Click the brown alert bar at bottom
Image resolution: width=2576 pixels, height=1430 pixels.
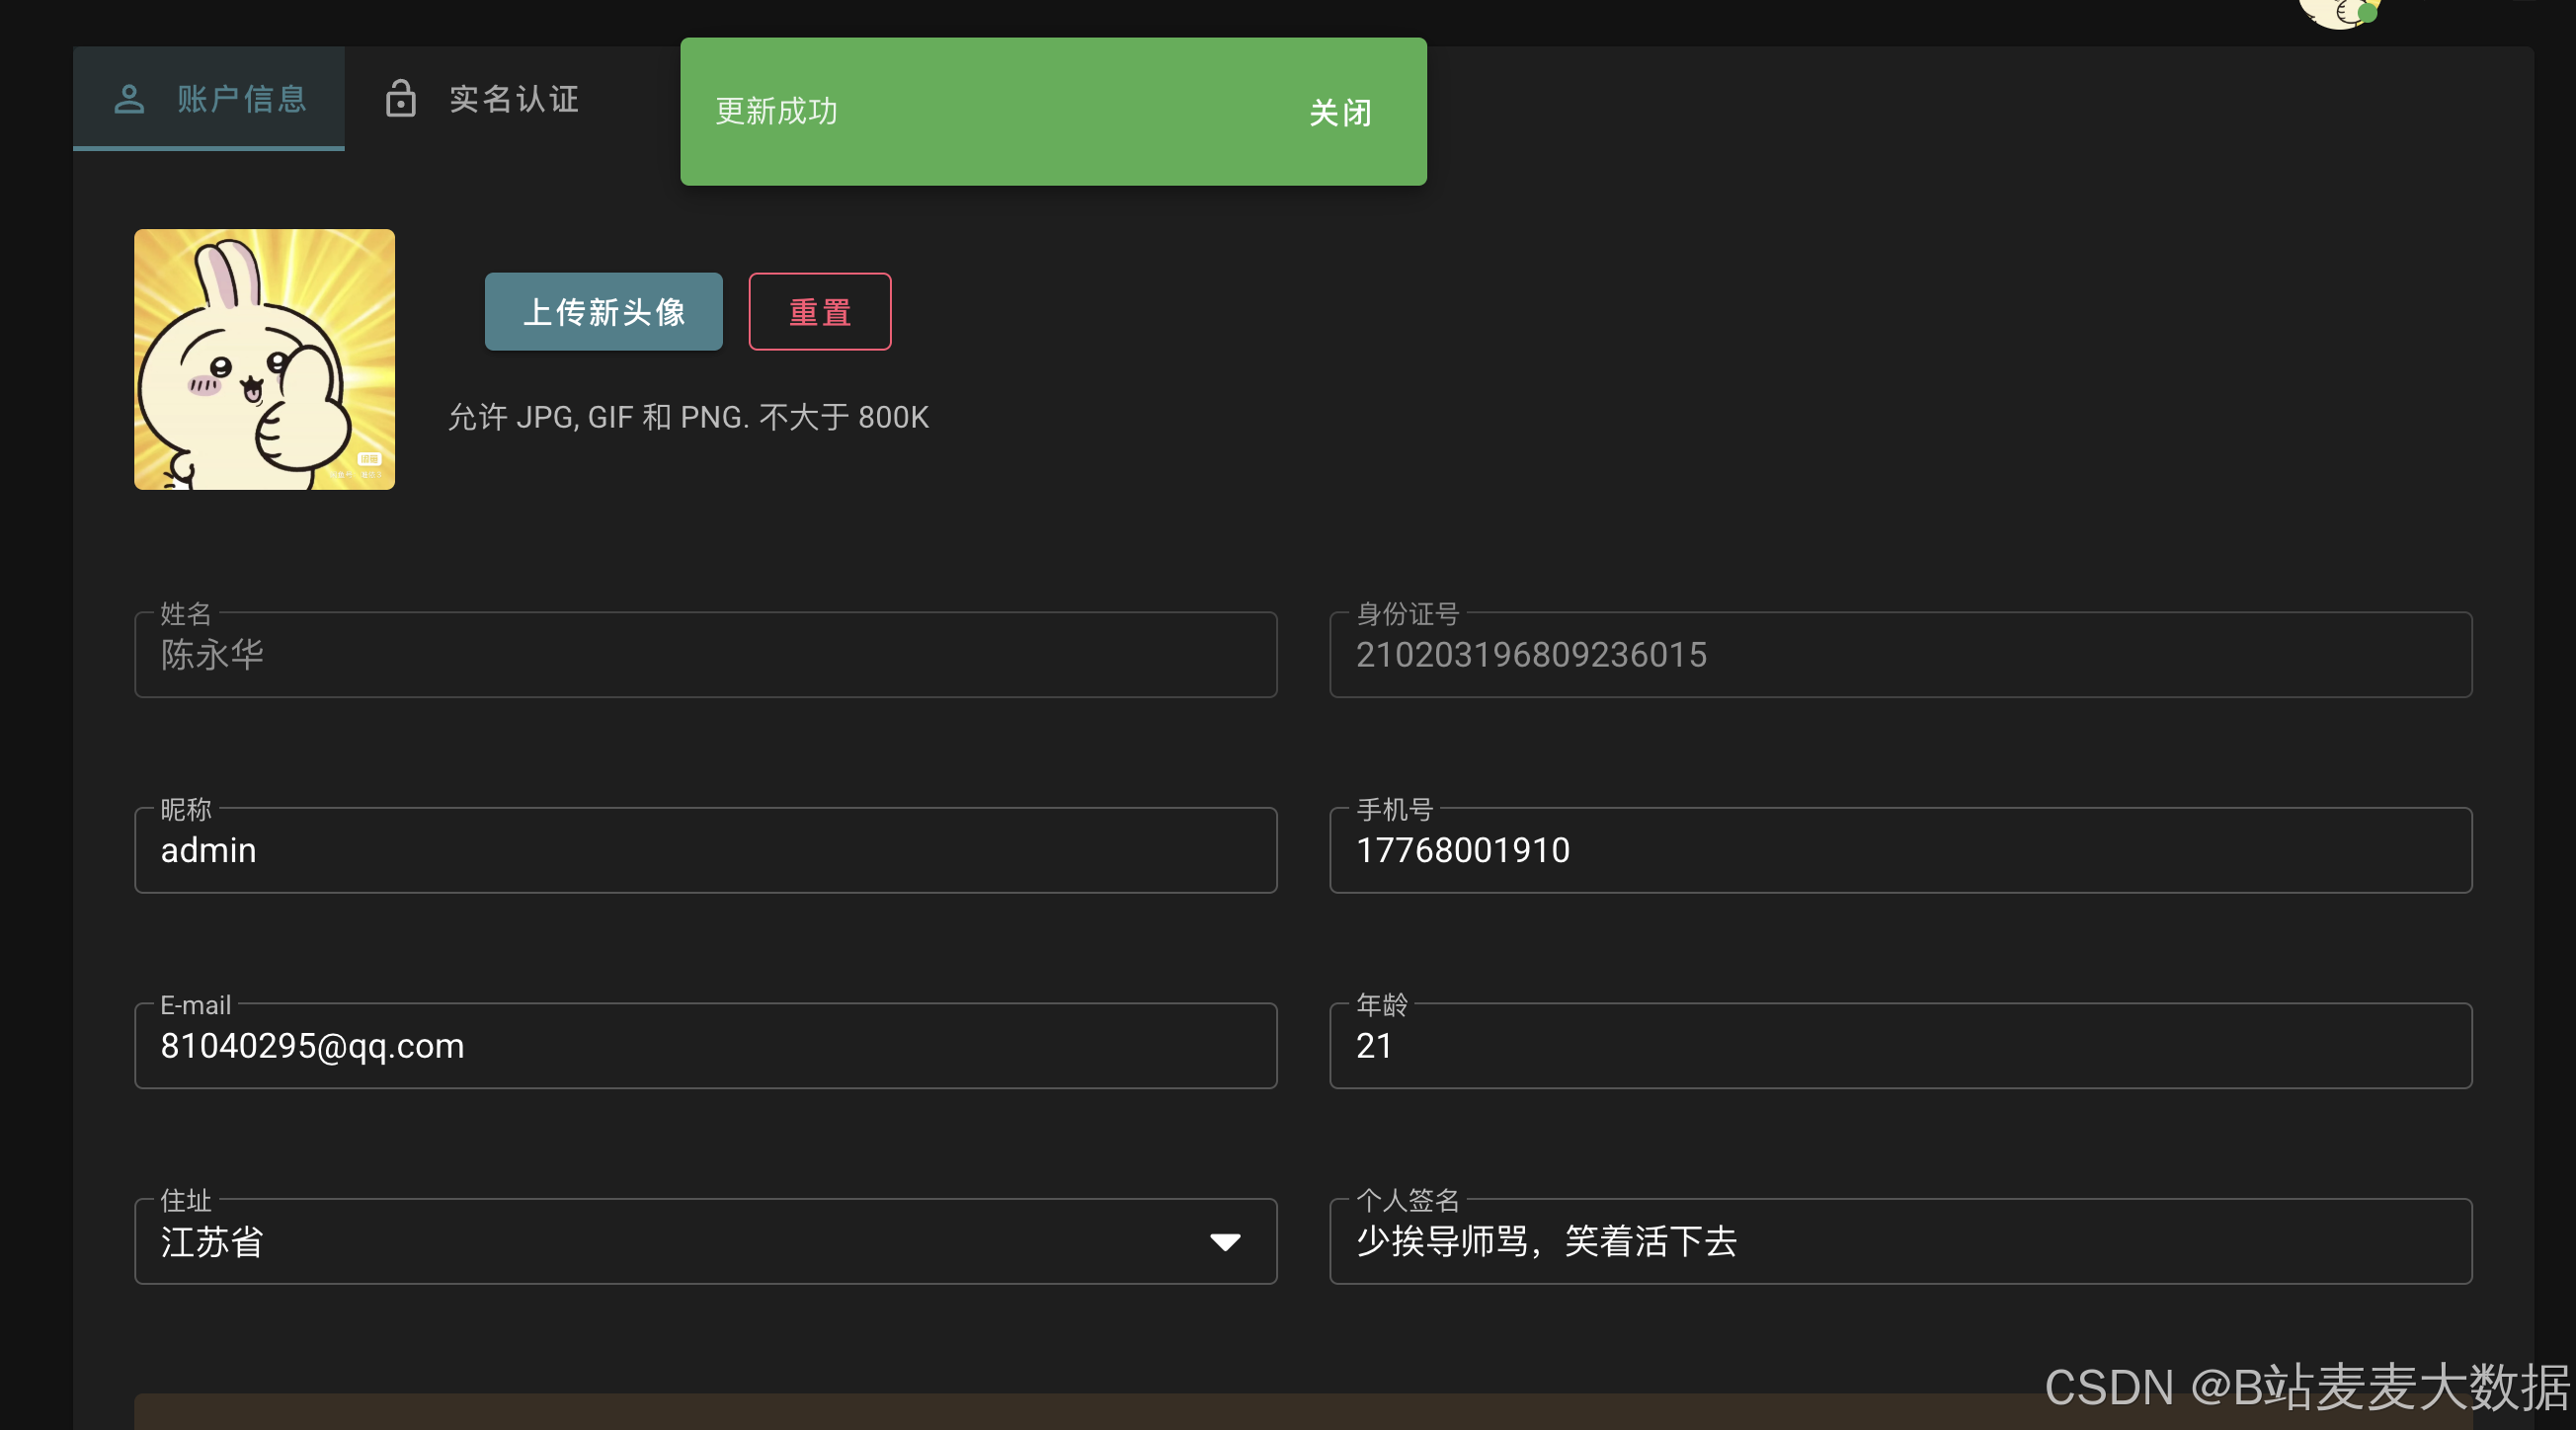pyautogui.click(x=1000, y=1412)
